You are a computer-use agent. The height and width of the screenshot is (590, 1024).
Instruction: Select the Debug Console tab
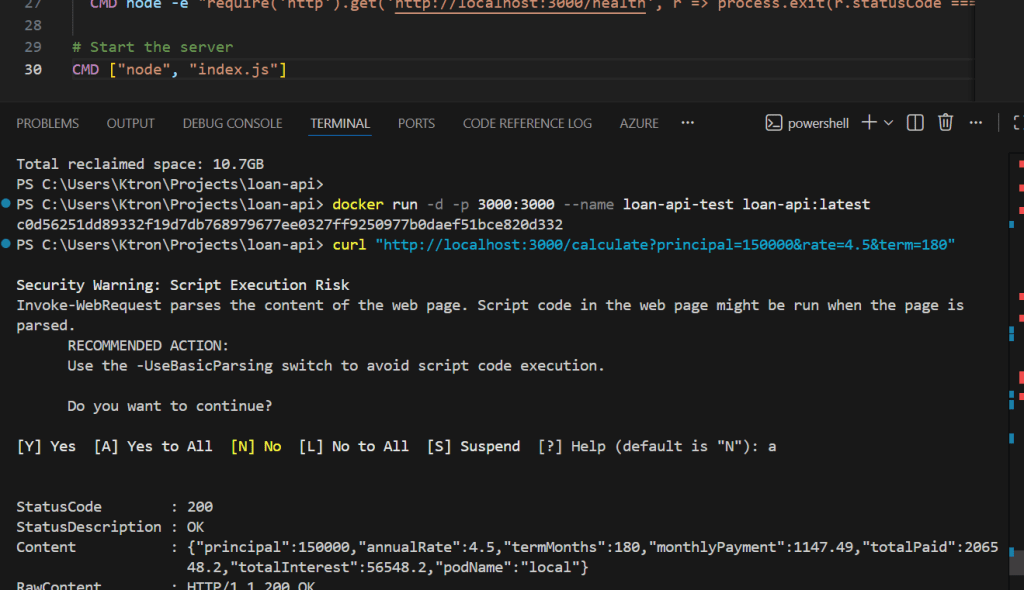coord(232,124)
